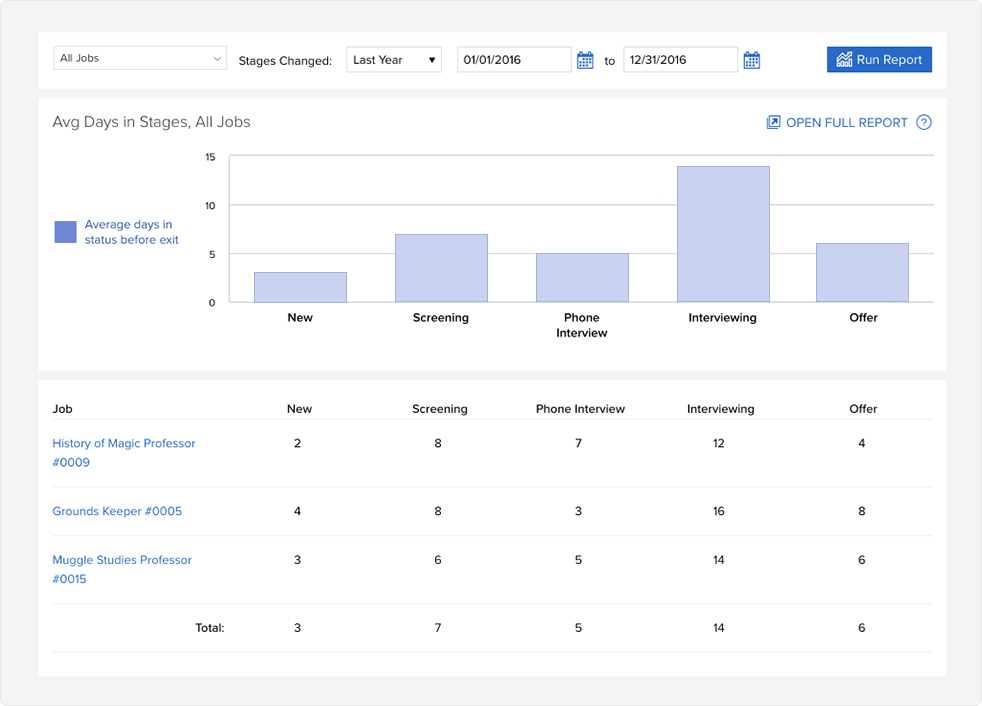Open the start date calendar picker

click(585, 59)
